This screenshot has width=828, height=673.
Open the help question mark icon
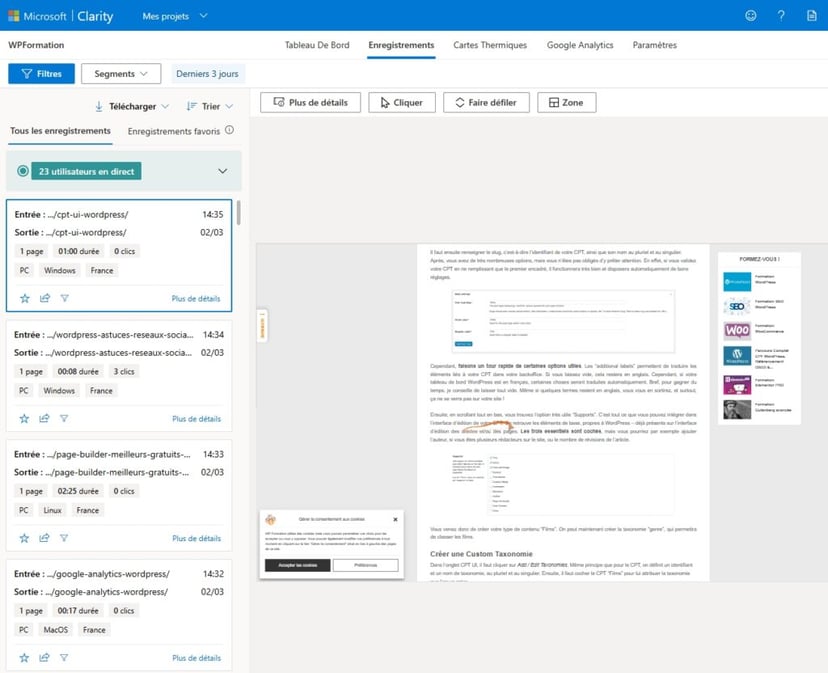[x=781, y=15]
